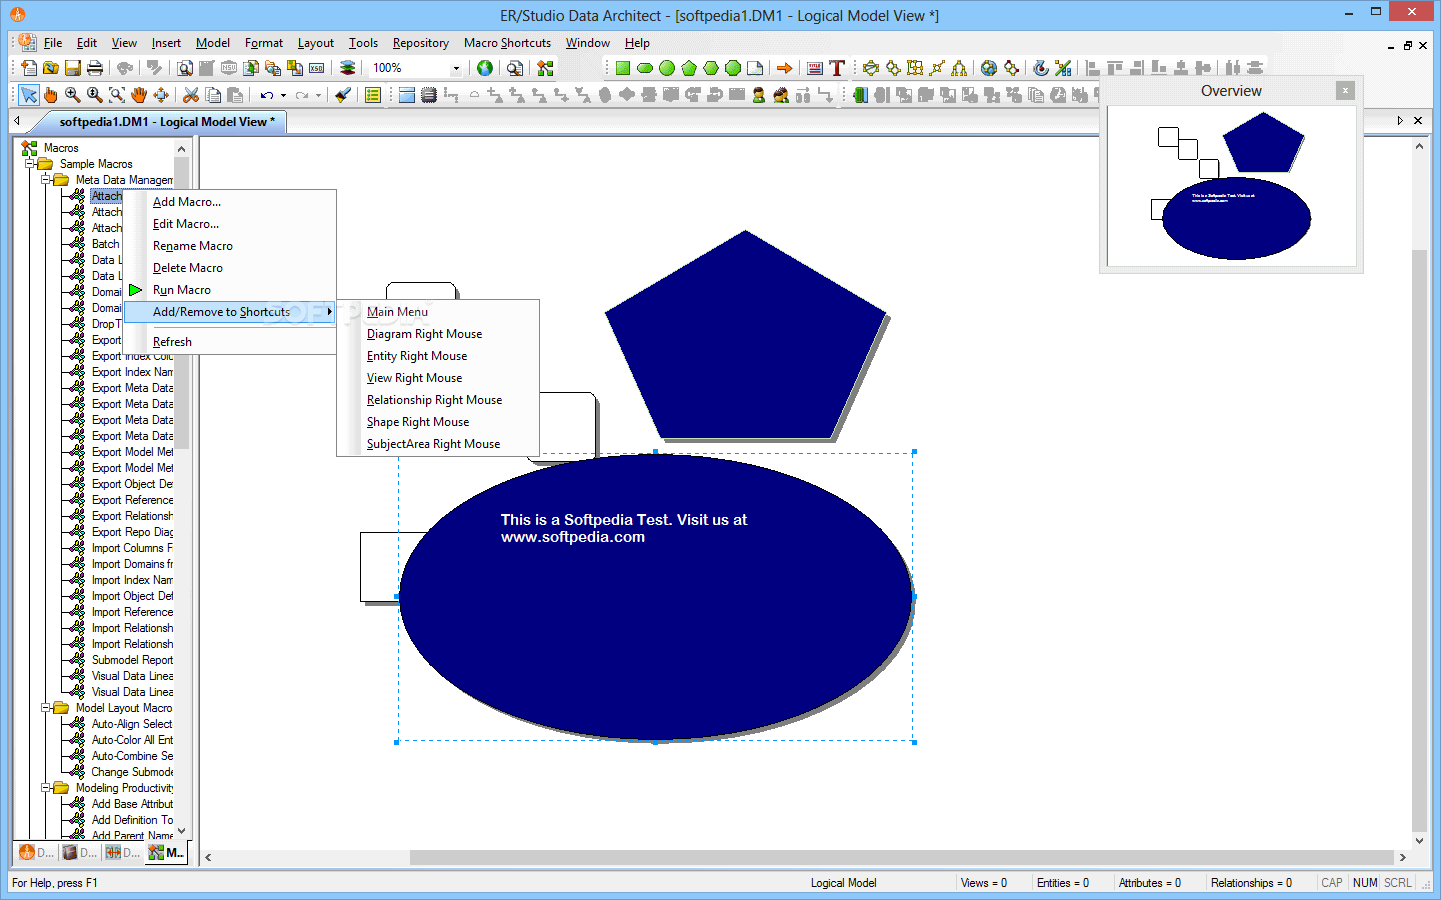Screen dimensions: 1441x900
Task: Select the green circle shape tool
Action: (667, 68)
